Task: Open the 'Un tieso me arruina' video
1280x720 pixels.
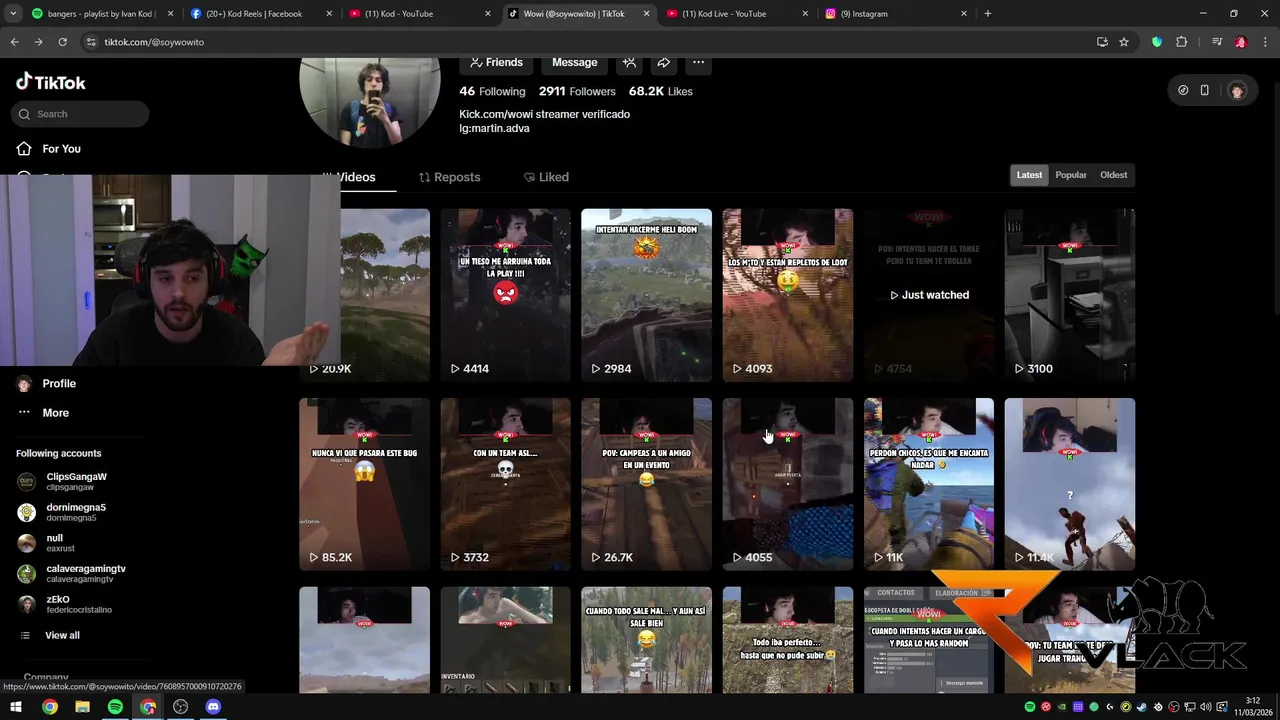Action: coord(505,295)
